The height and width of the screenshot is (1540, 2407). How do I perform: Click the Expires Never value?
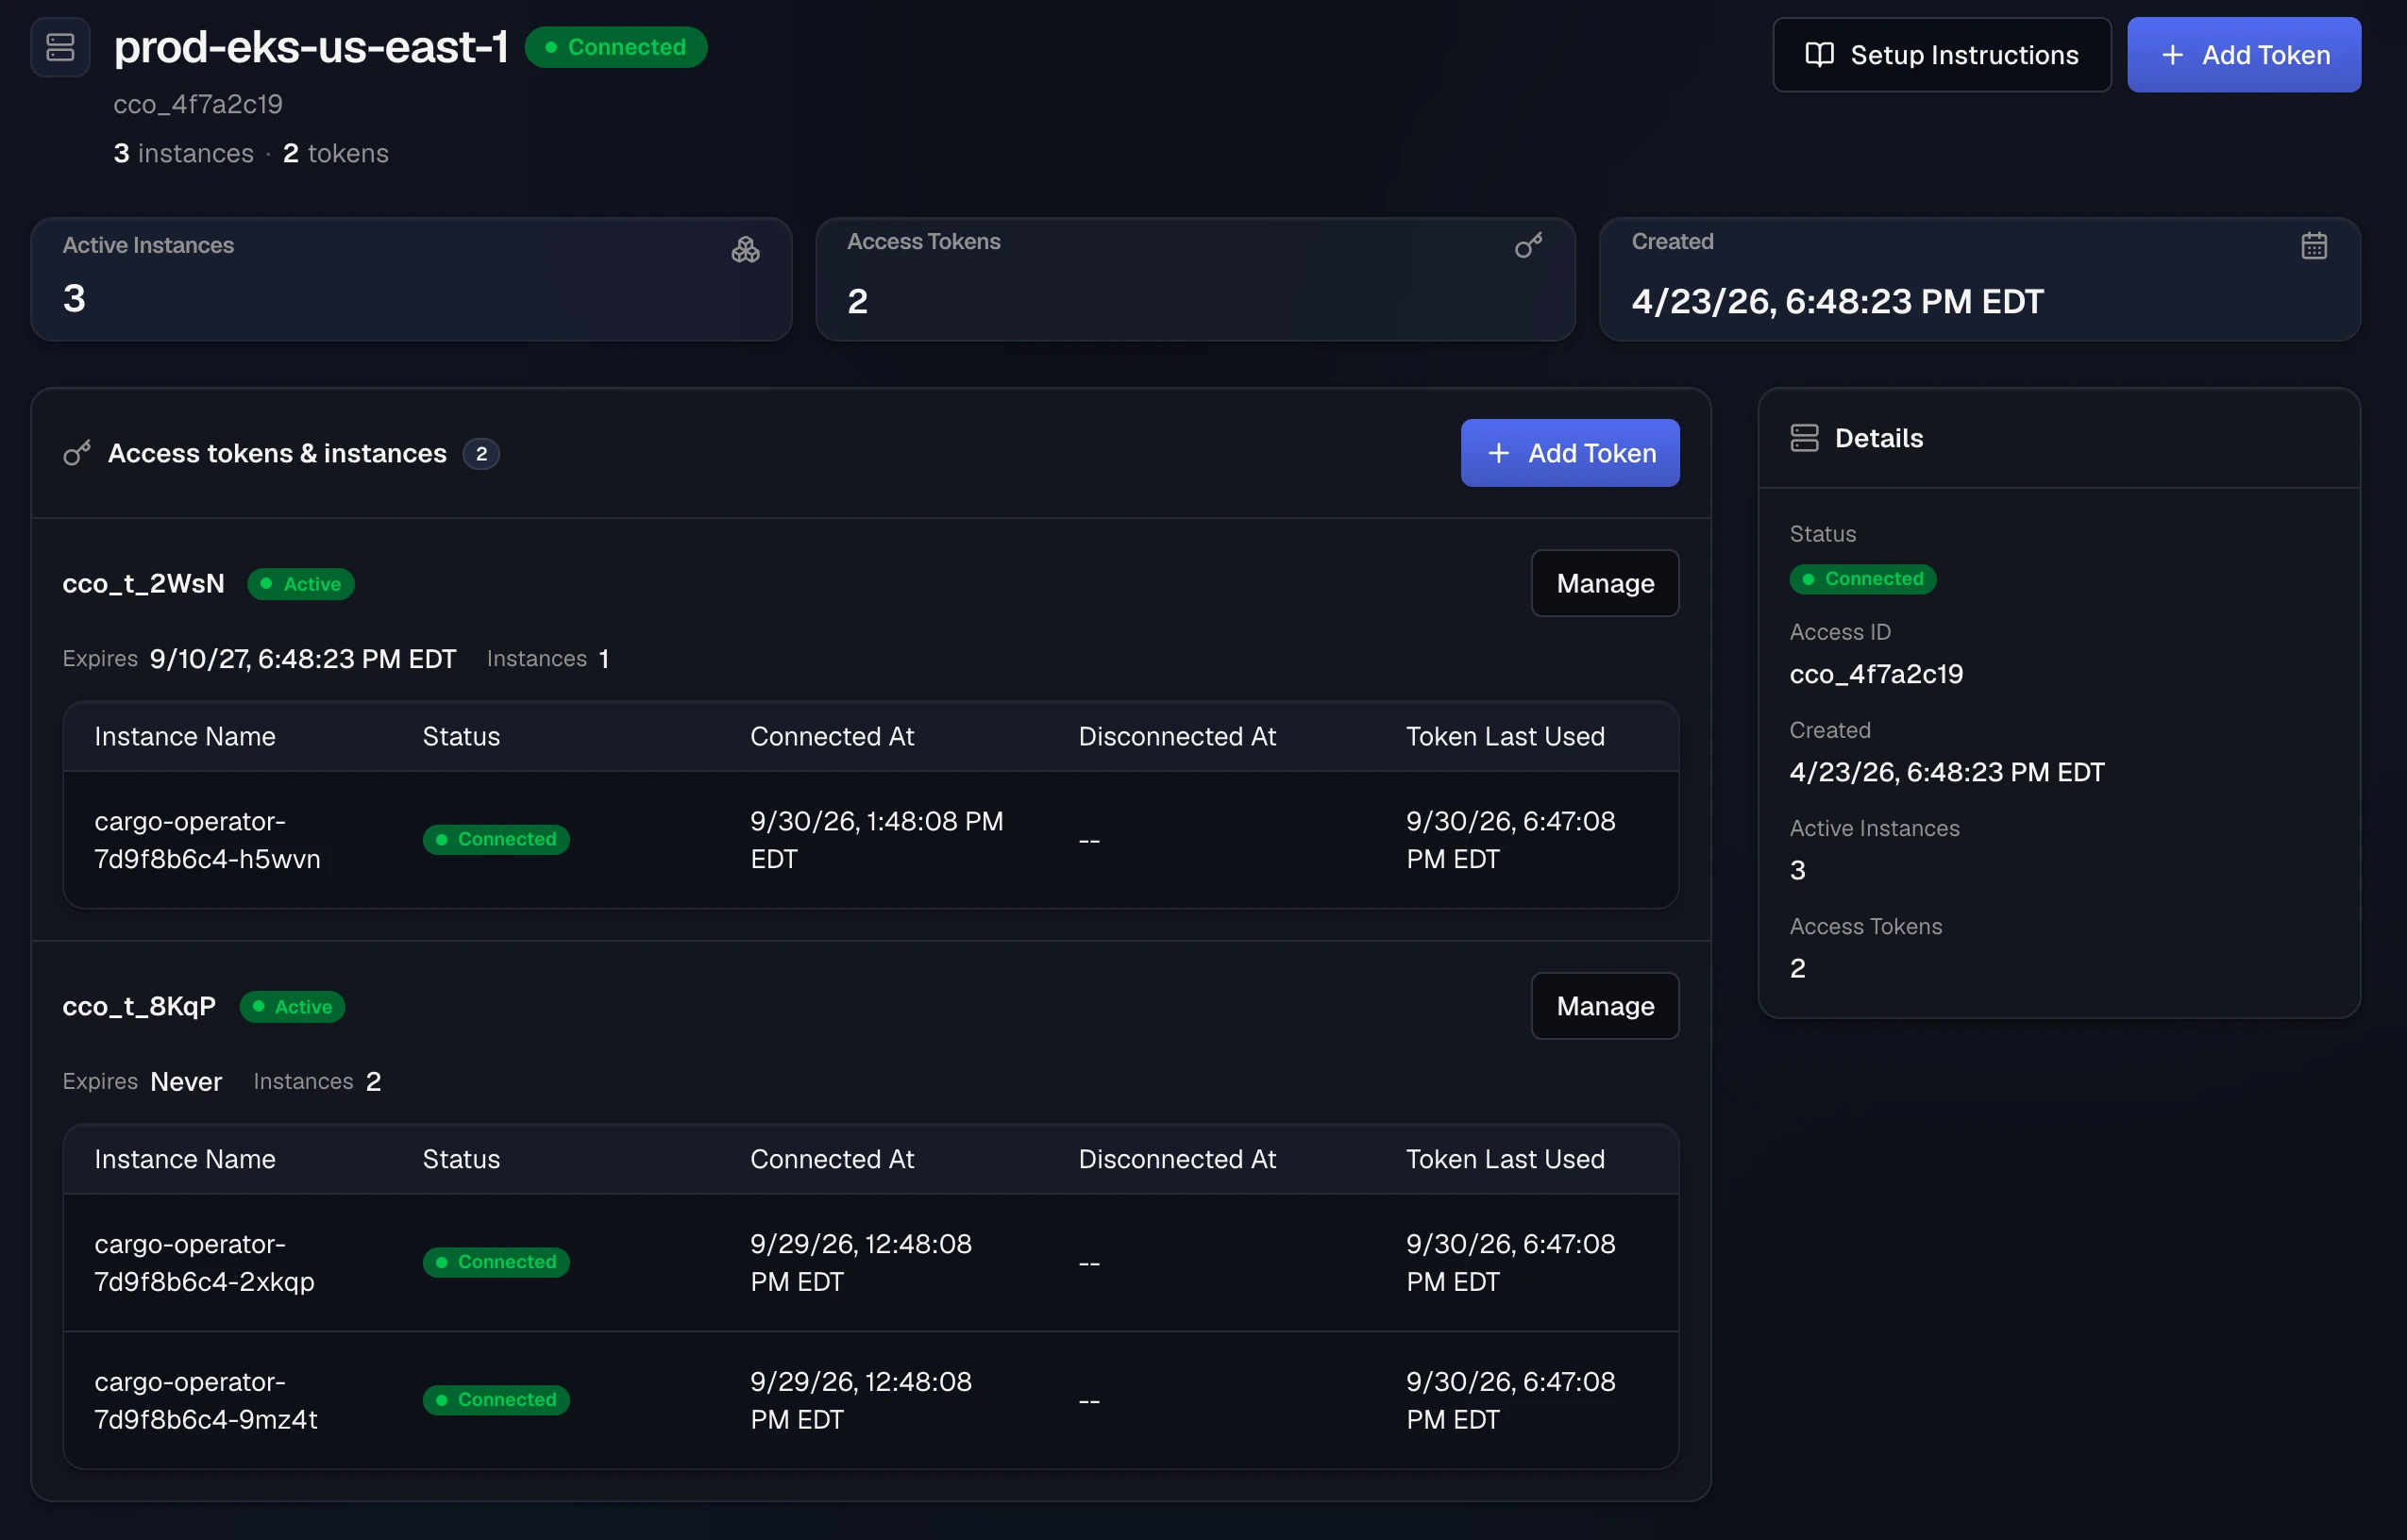[186, 1082]
